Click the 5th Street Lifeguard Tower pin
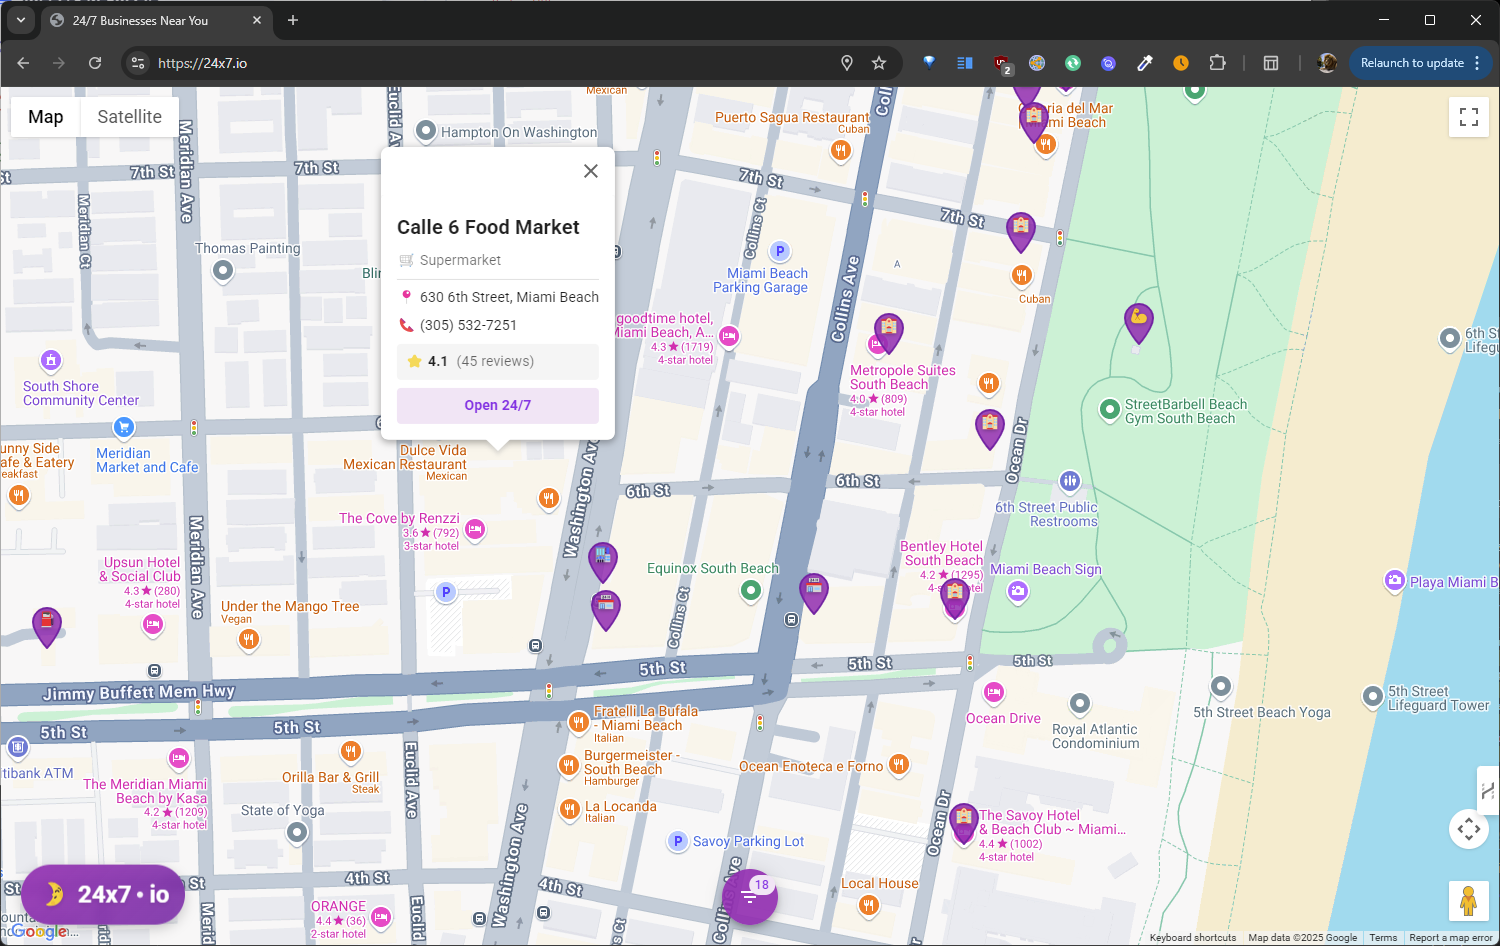 pyautogui.click(x=1373, y=696)
